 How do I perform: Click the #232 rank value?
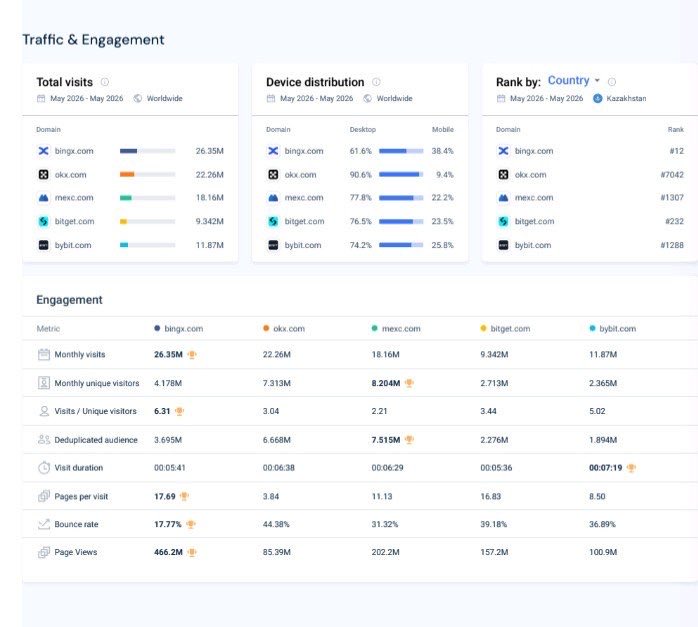674,221
